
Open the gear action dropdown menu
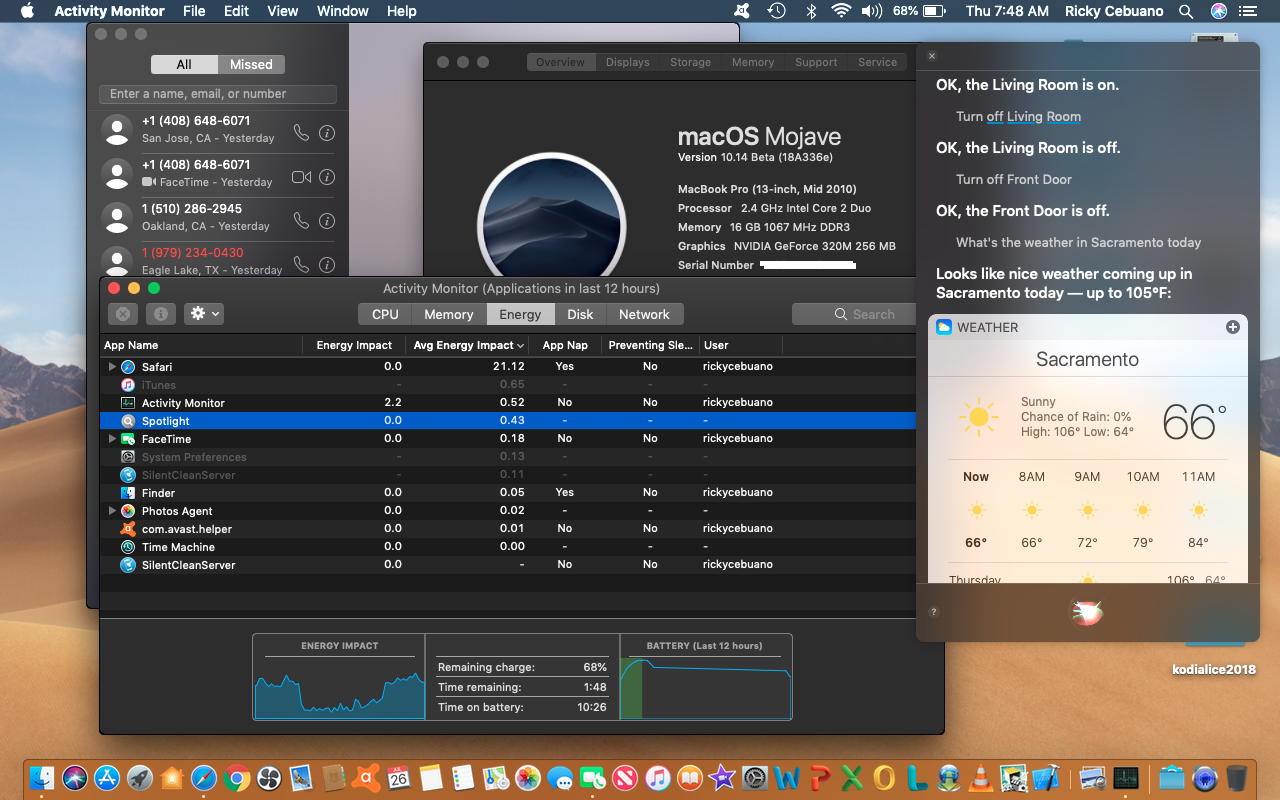[205, 314]
